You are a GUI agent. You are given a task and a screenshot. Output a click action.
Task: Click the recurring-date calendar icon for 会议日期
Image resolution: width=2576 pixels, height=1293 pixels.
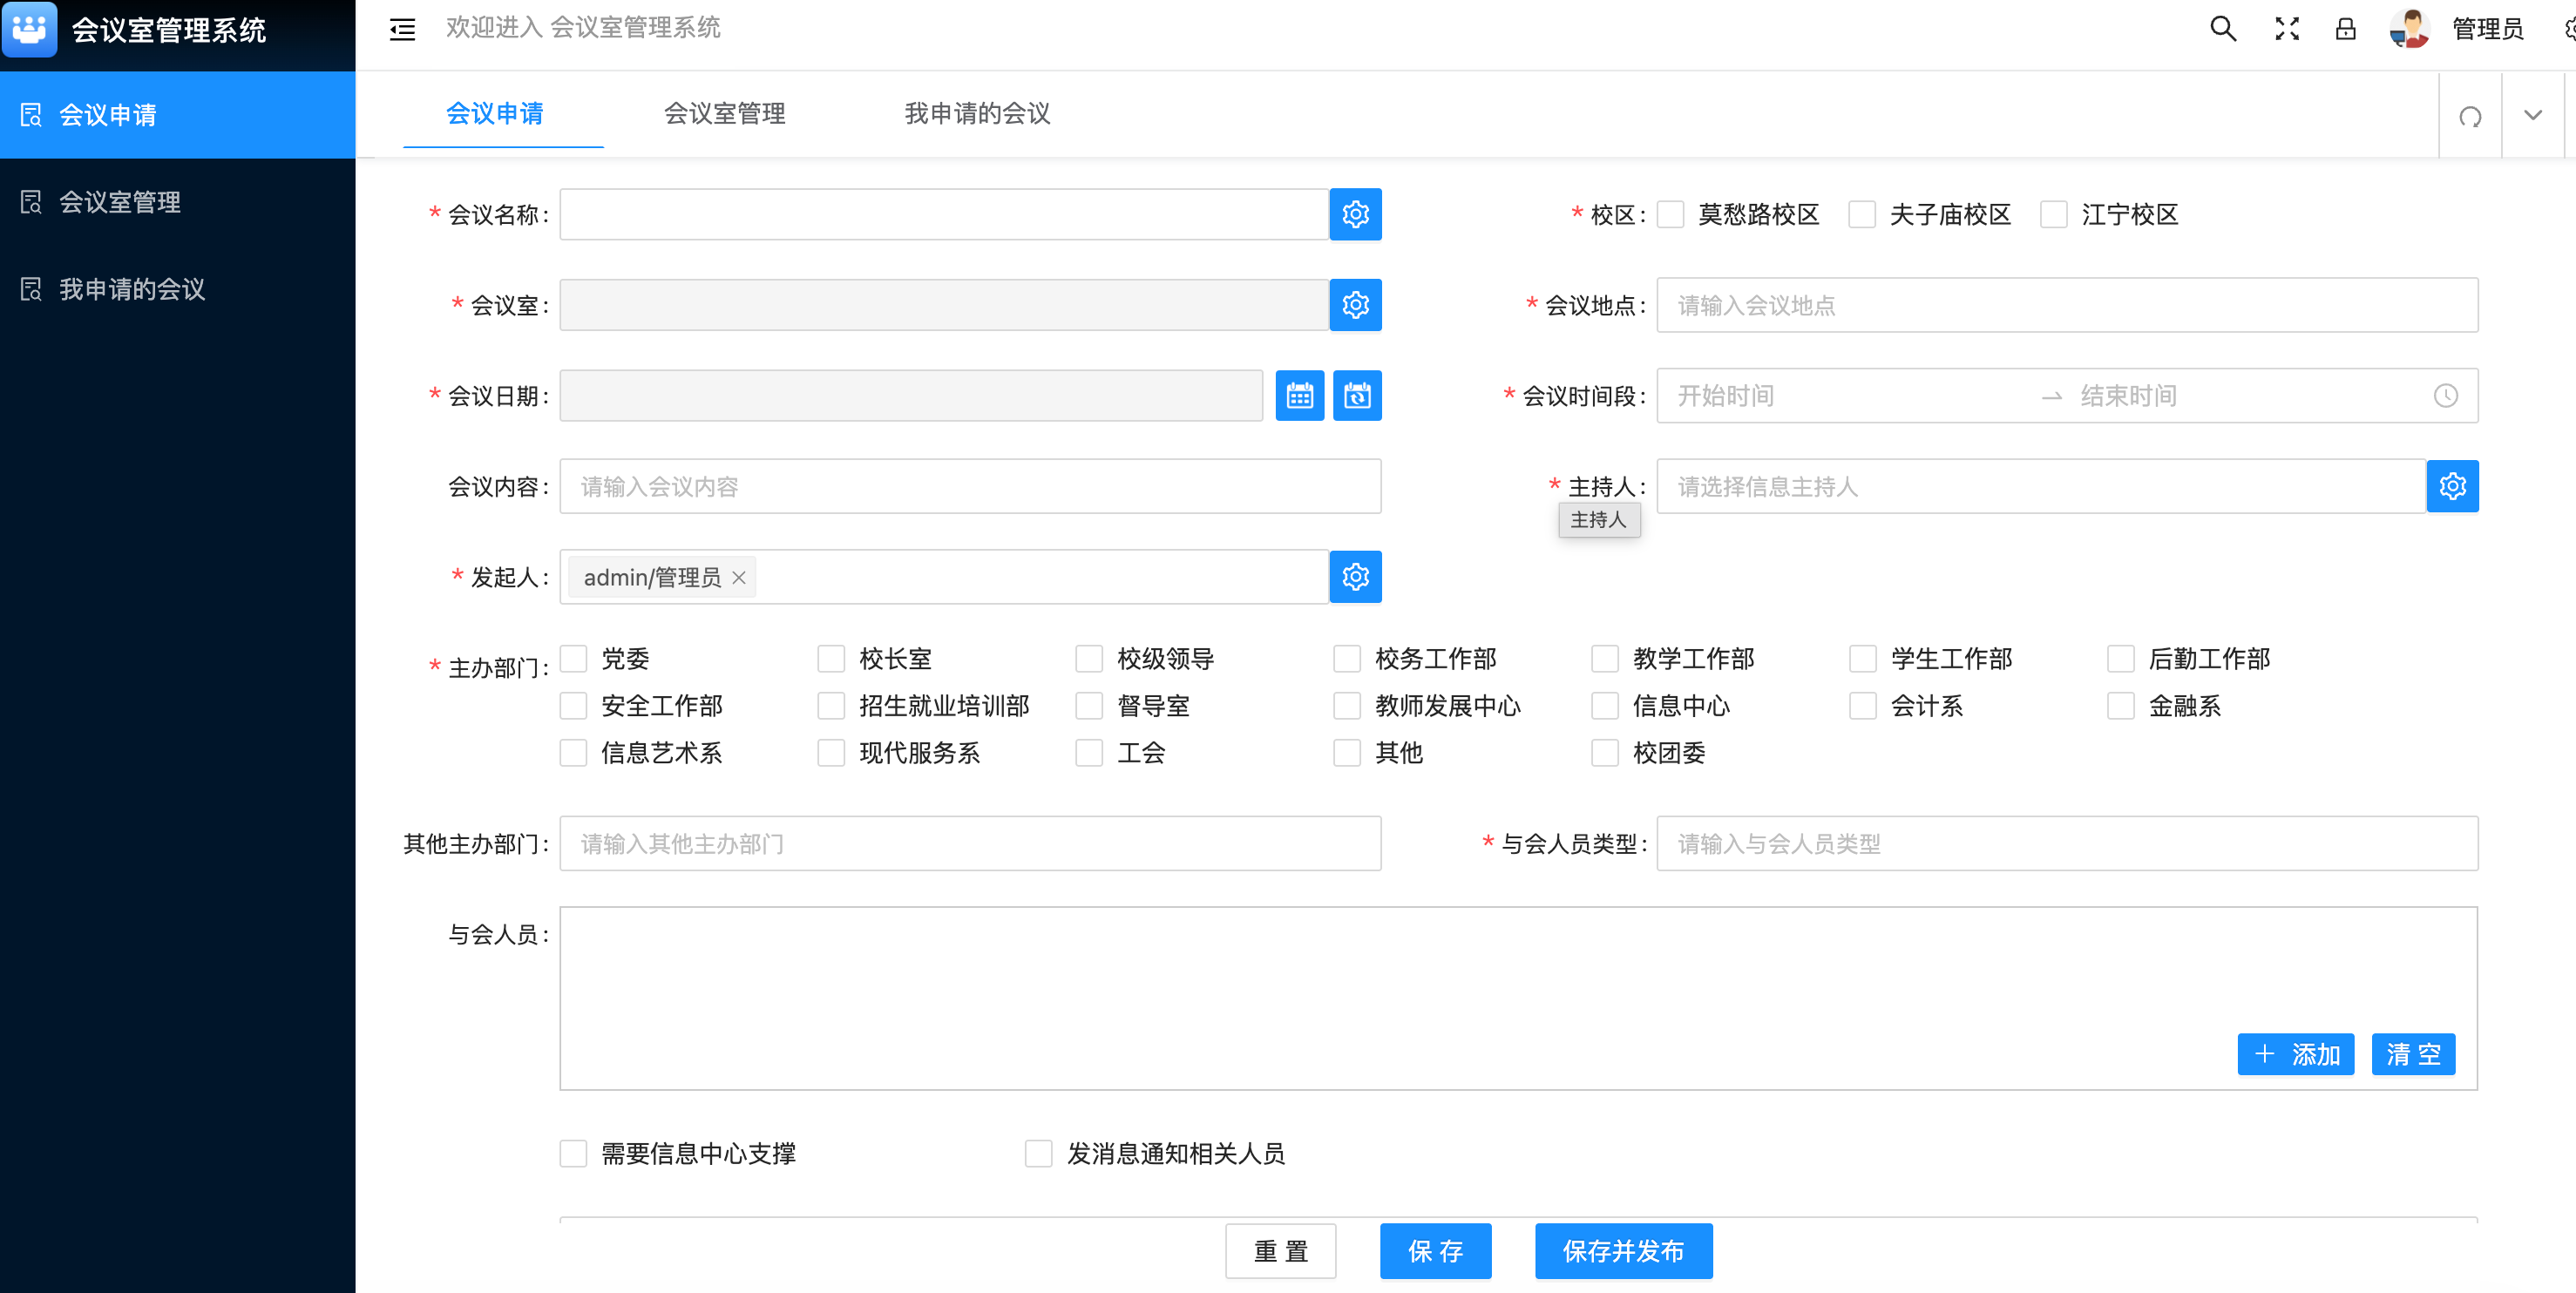1357,396
